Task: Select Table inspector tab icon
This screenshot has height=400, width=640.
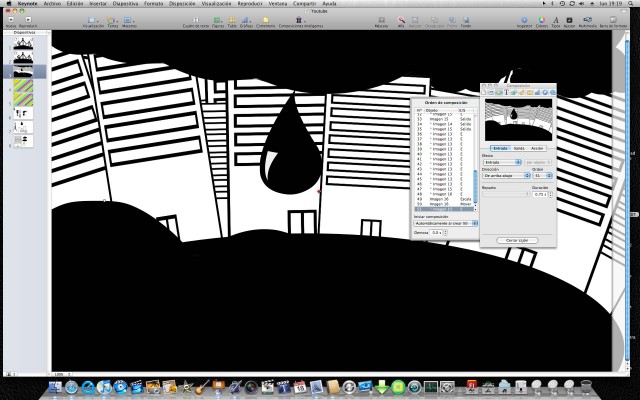Action: pos(530,92)
